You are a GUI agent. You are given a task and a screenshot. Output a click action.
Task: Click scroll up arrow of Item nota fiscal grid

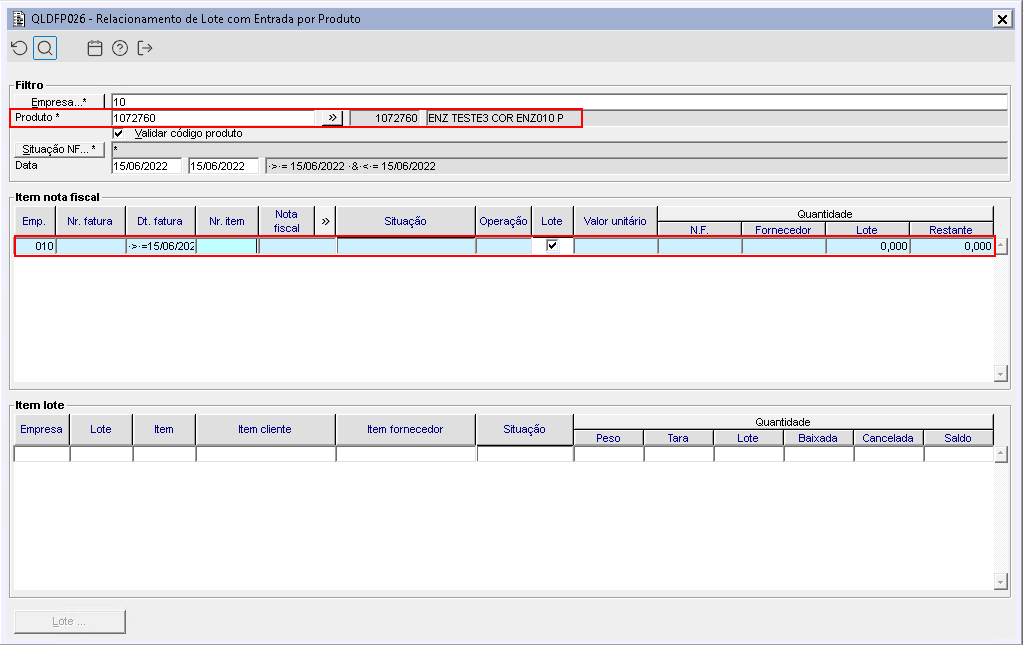click(1000, 246)
